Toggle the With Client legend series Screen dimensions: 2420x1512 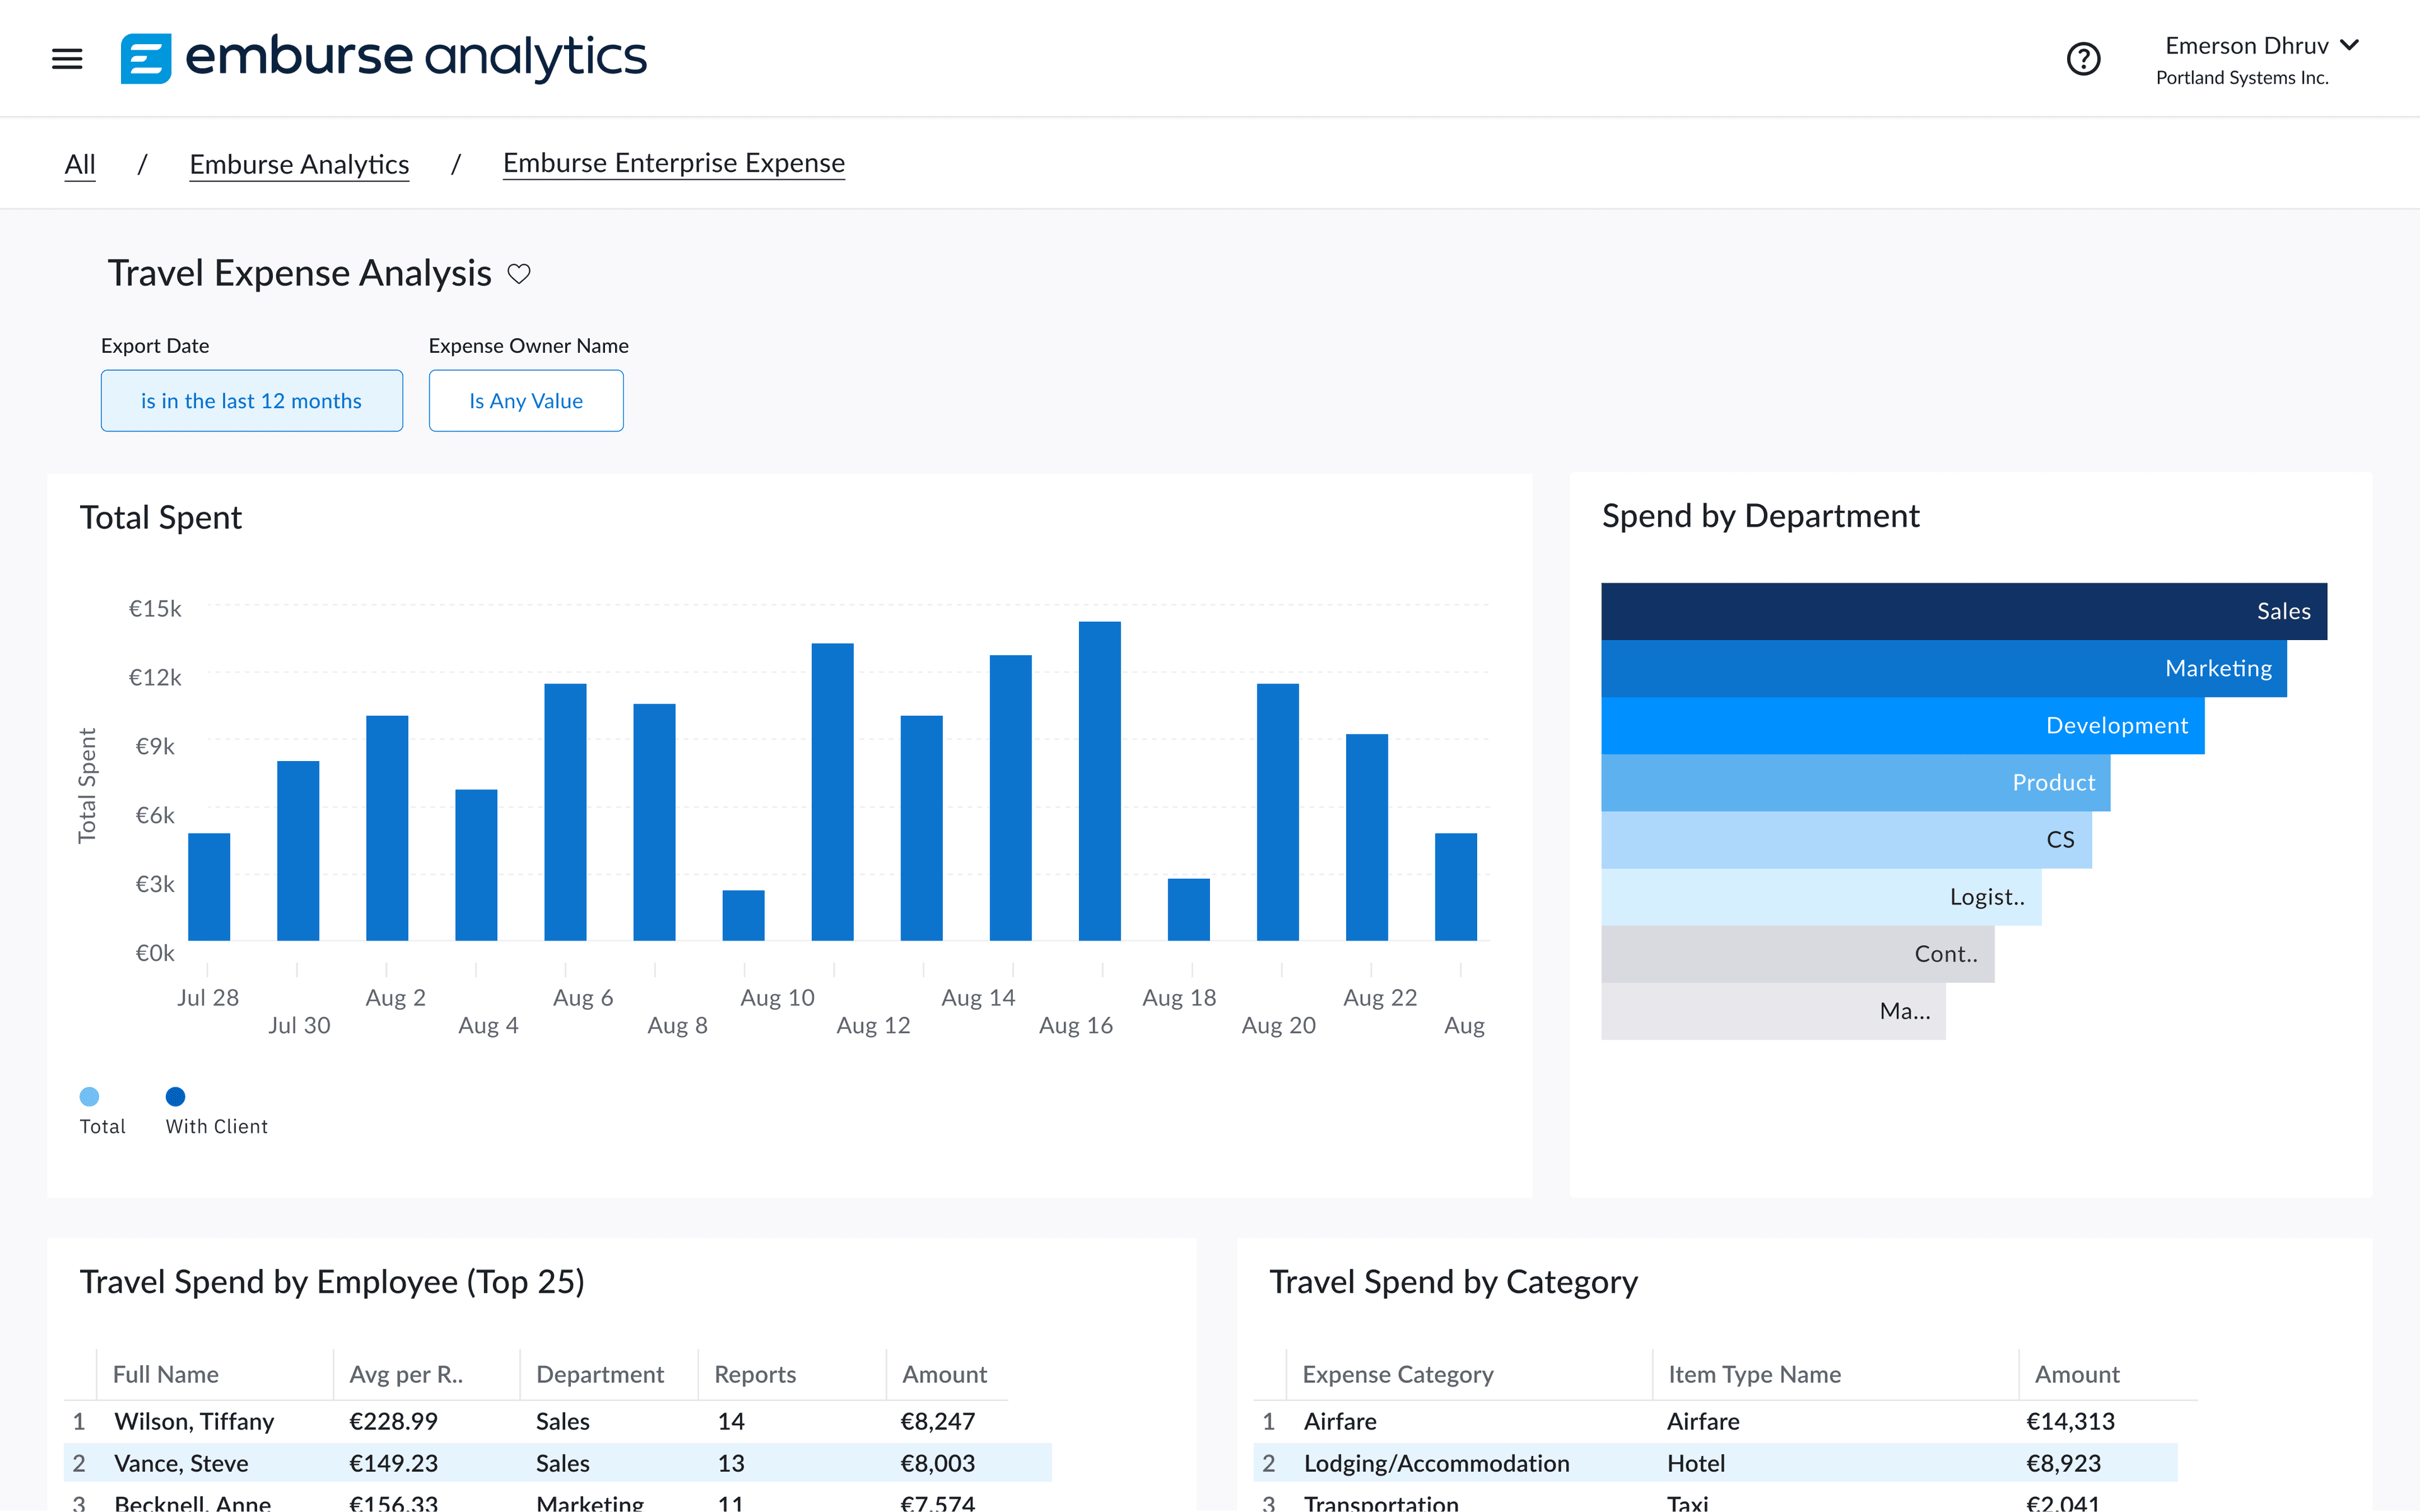pos(176,1096)
